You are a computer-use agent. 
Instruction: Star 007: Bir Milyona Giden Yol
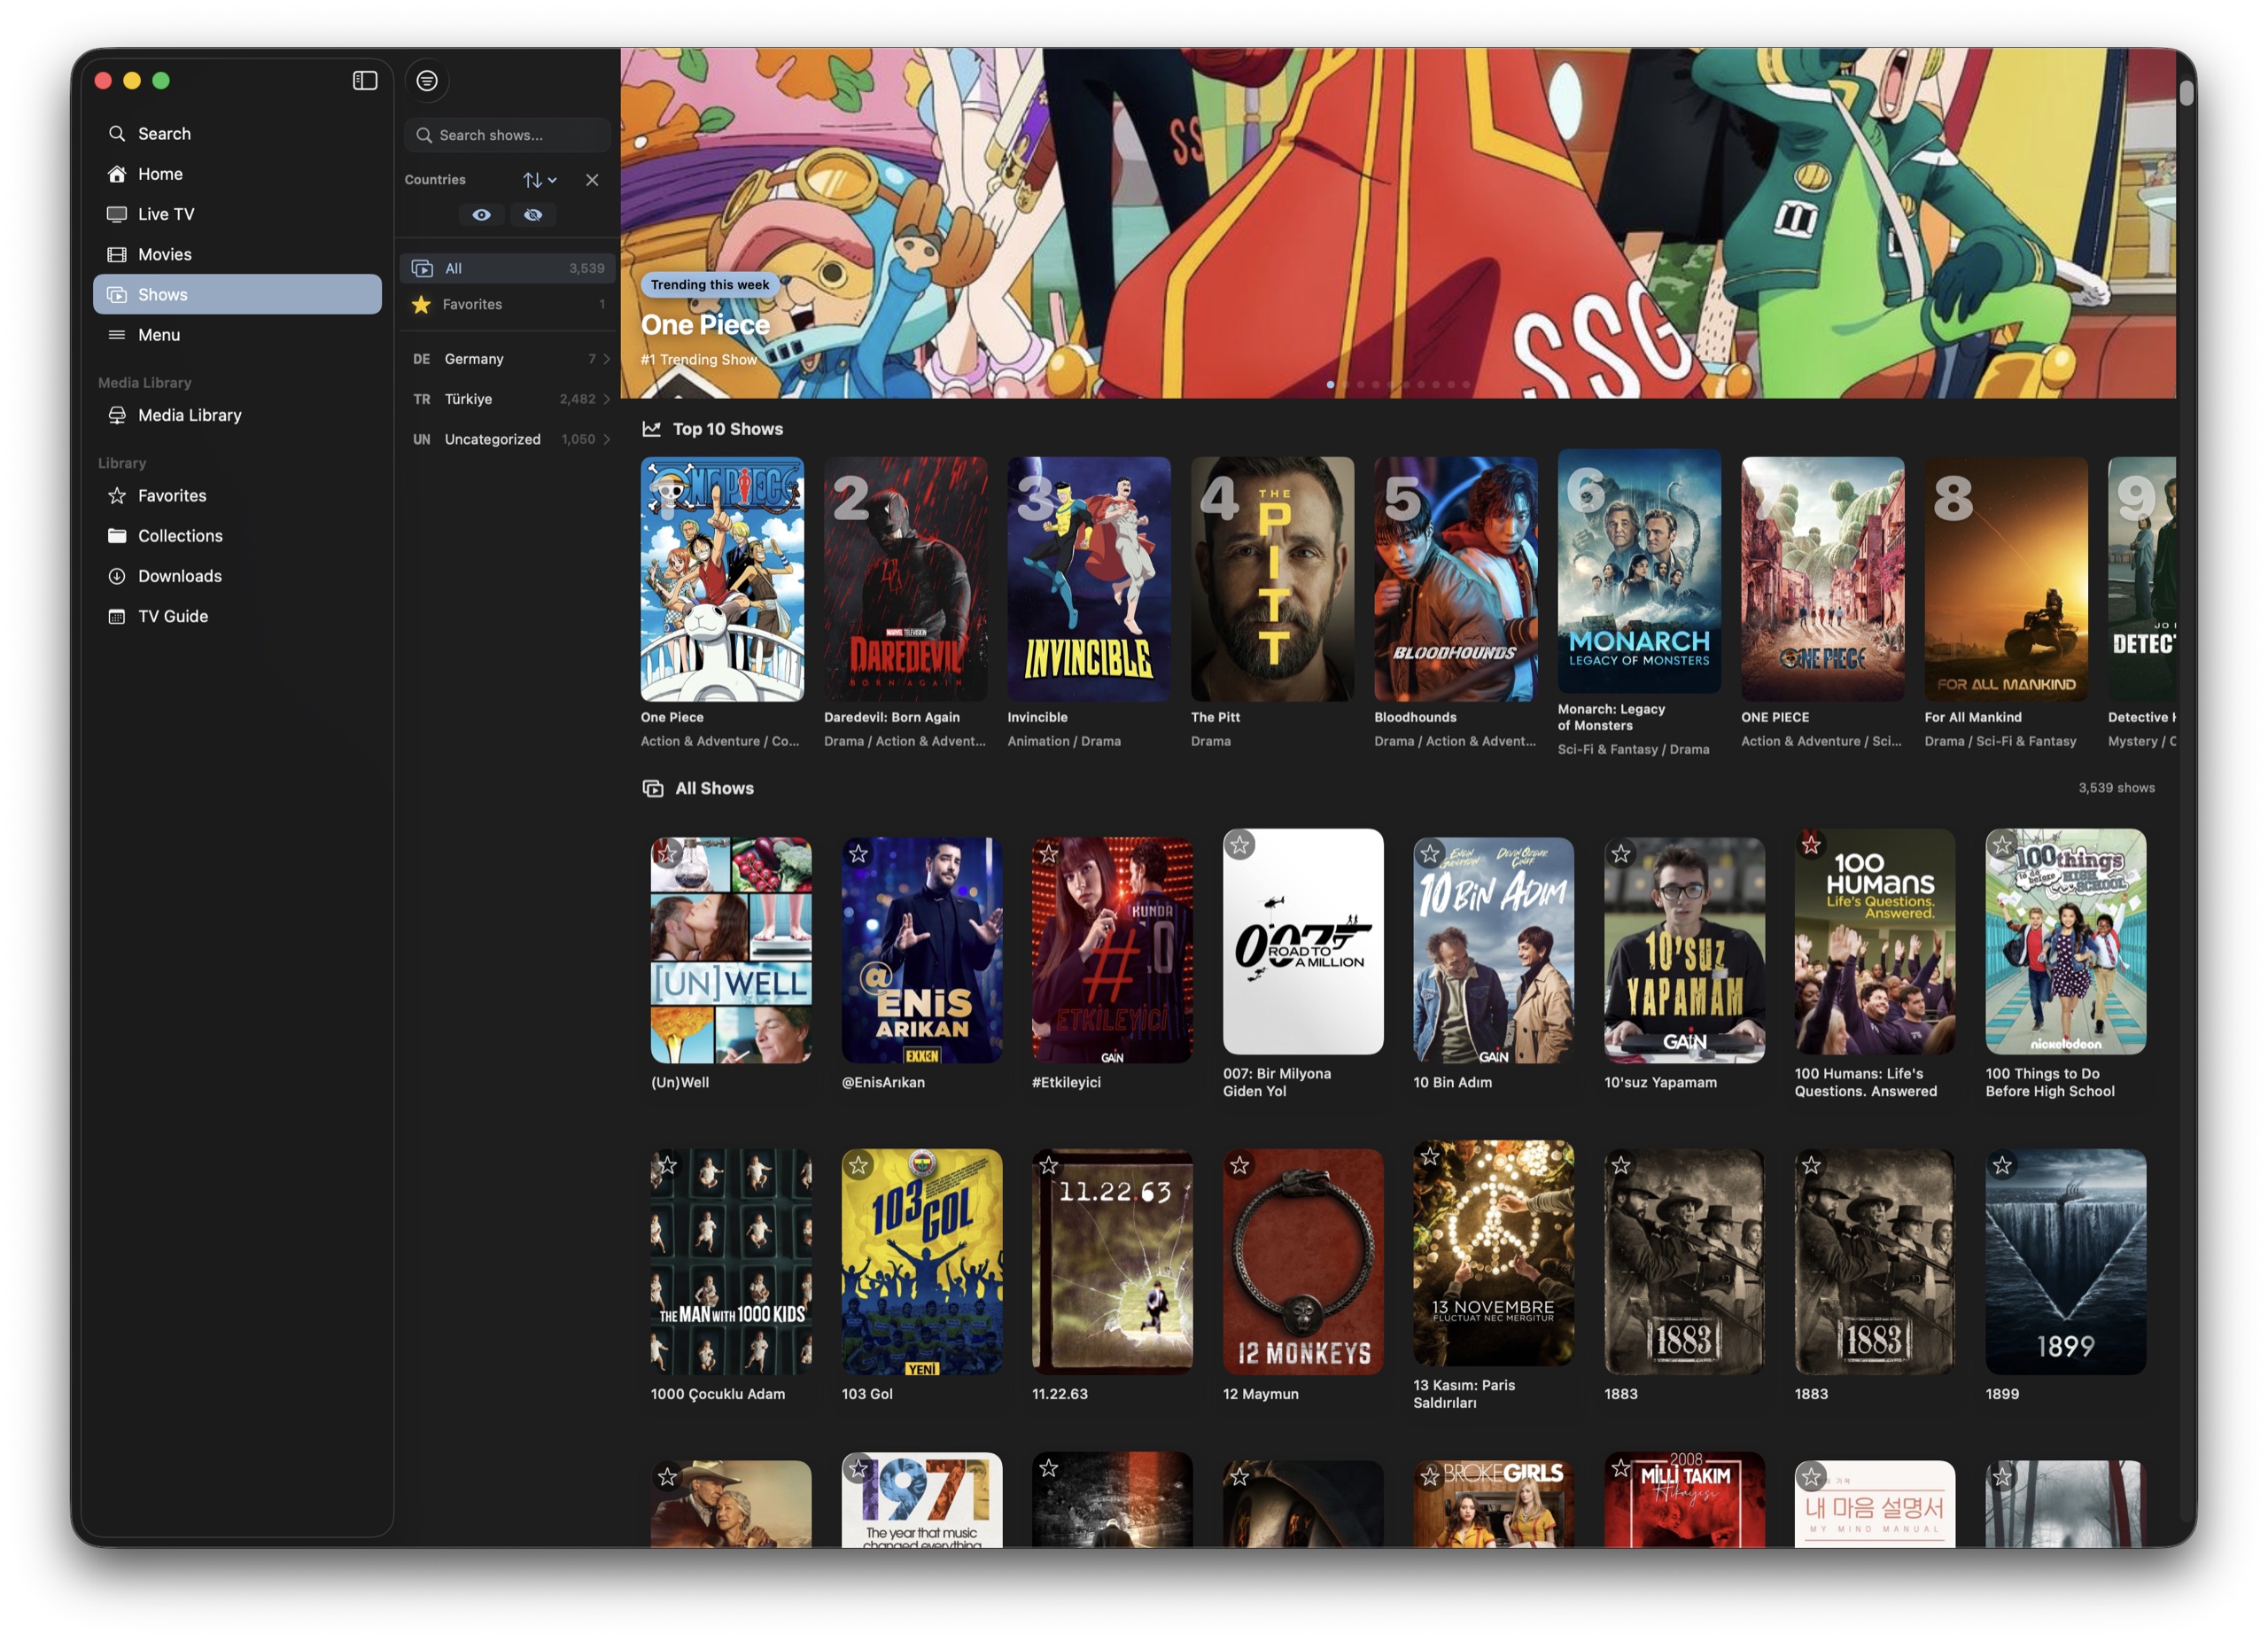tap(1240, 845)
